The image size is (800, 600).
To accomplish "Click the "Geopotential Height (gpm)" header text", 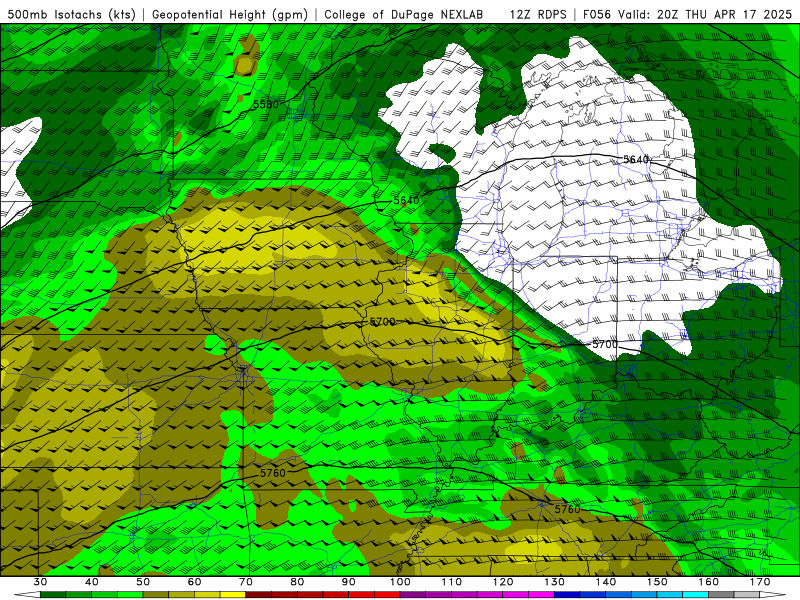I will tap(230, 14).
